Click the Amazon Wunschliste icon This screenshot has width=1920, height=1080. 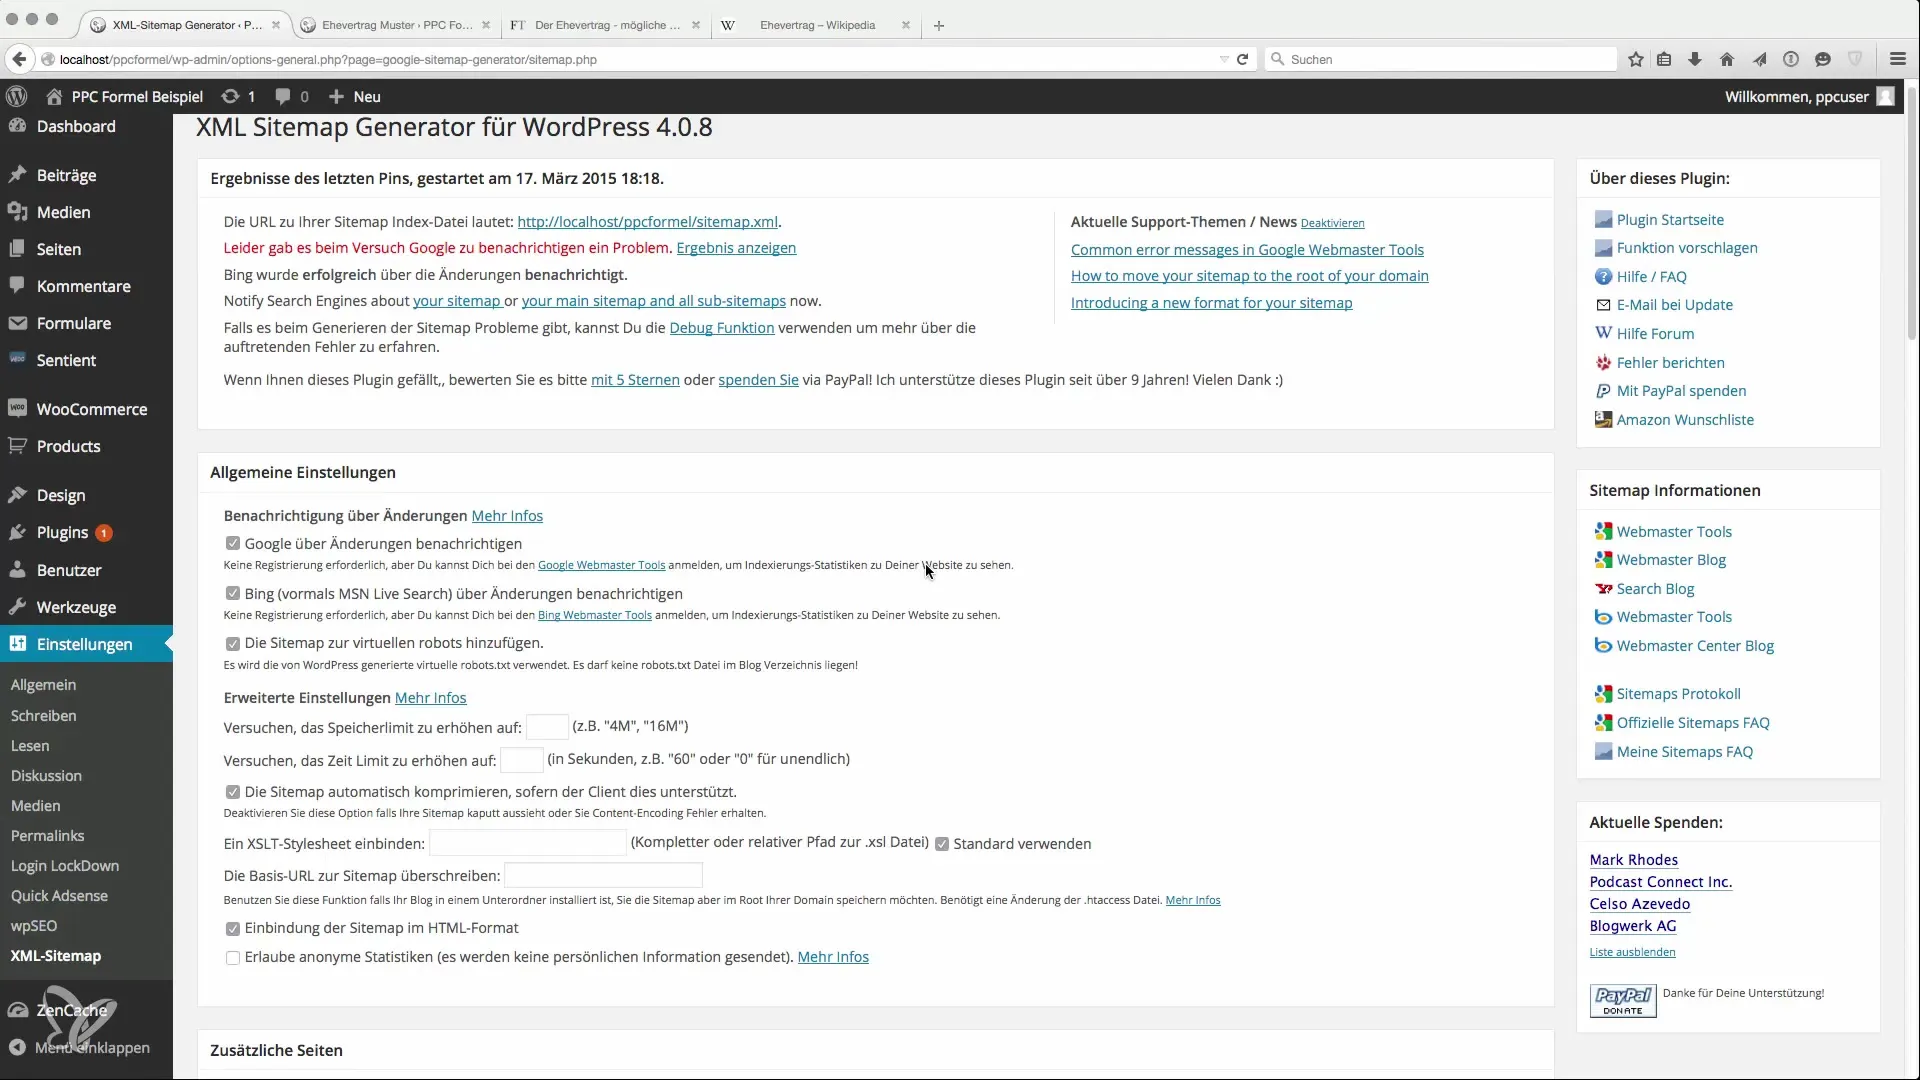click(1603, 420)
